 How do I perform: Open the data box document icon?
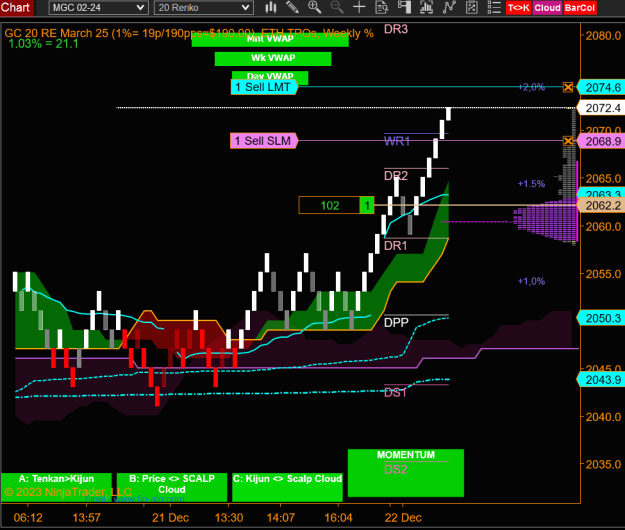[x=381, y=7]
